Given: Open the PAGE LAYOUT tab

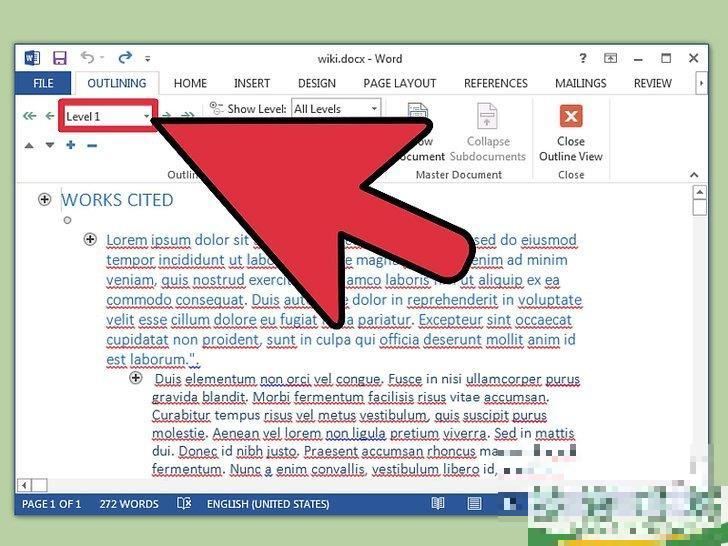Looking at the screenshot, I should tap(400, 83).
